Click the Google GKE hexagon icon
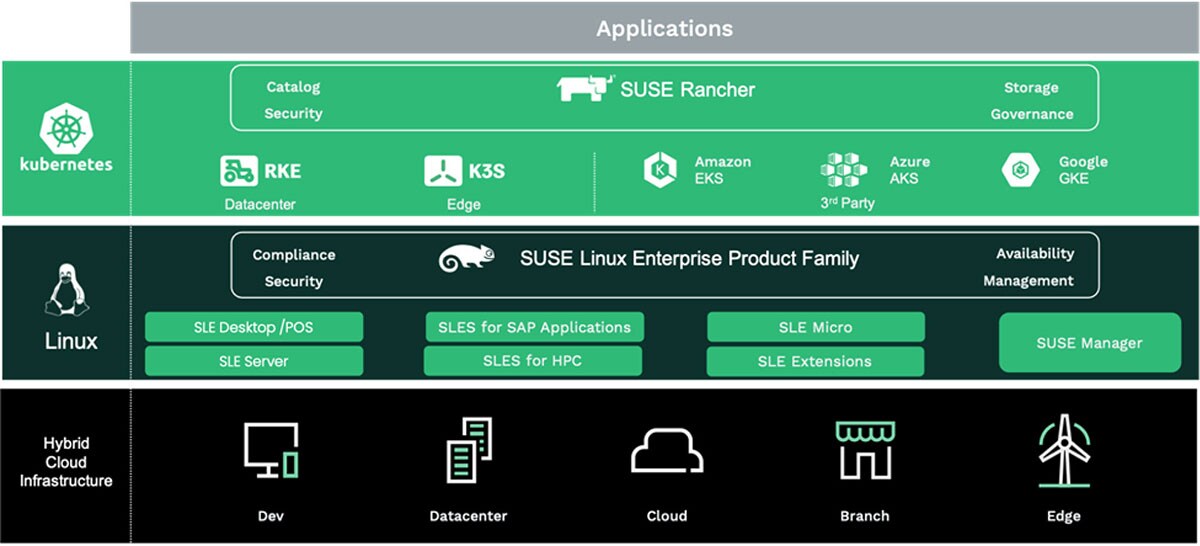1200x546 pixels. 1020,170
